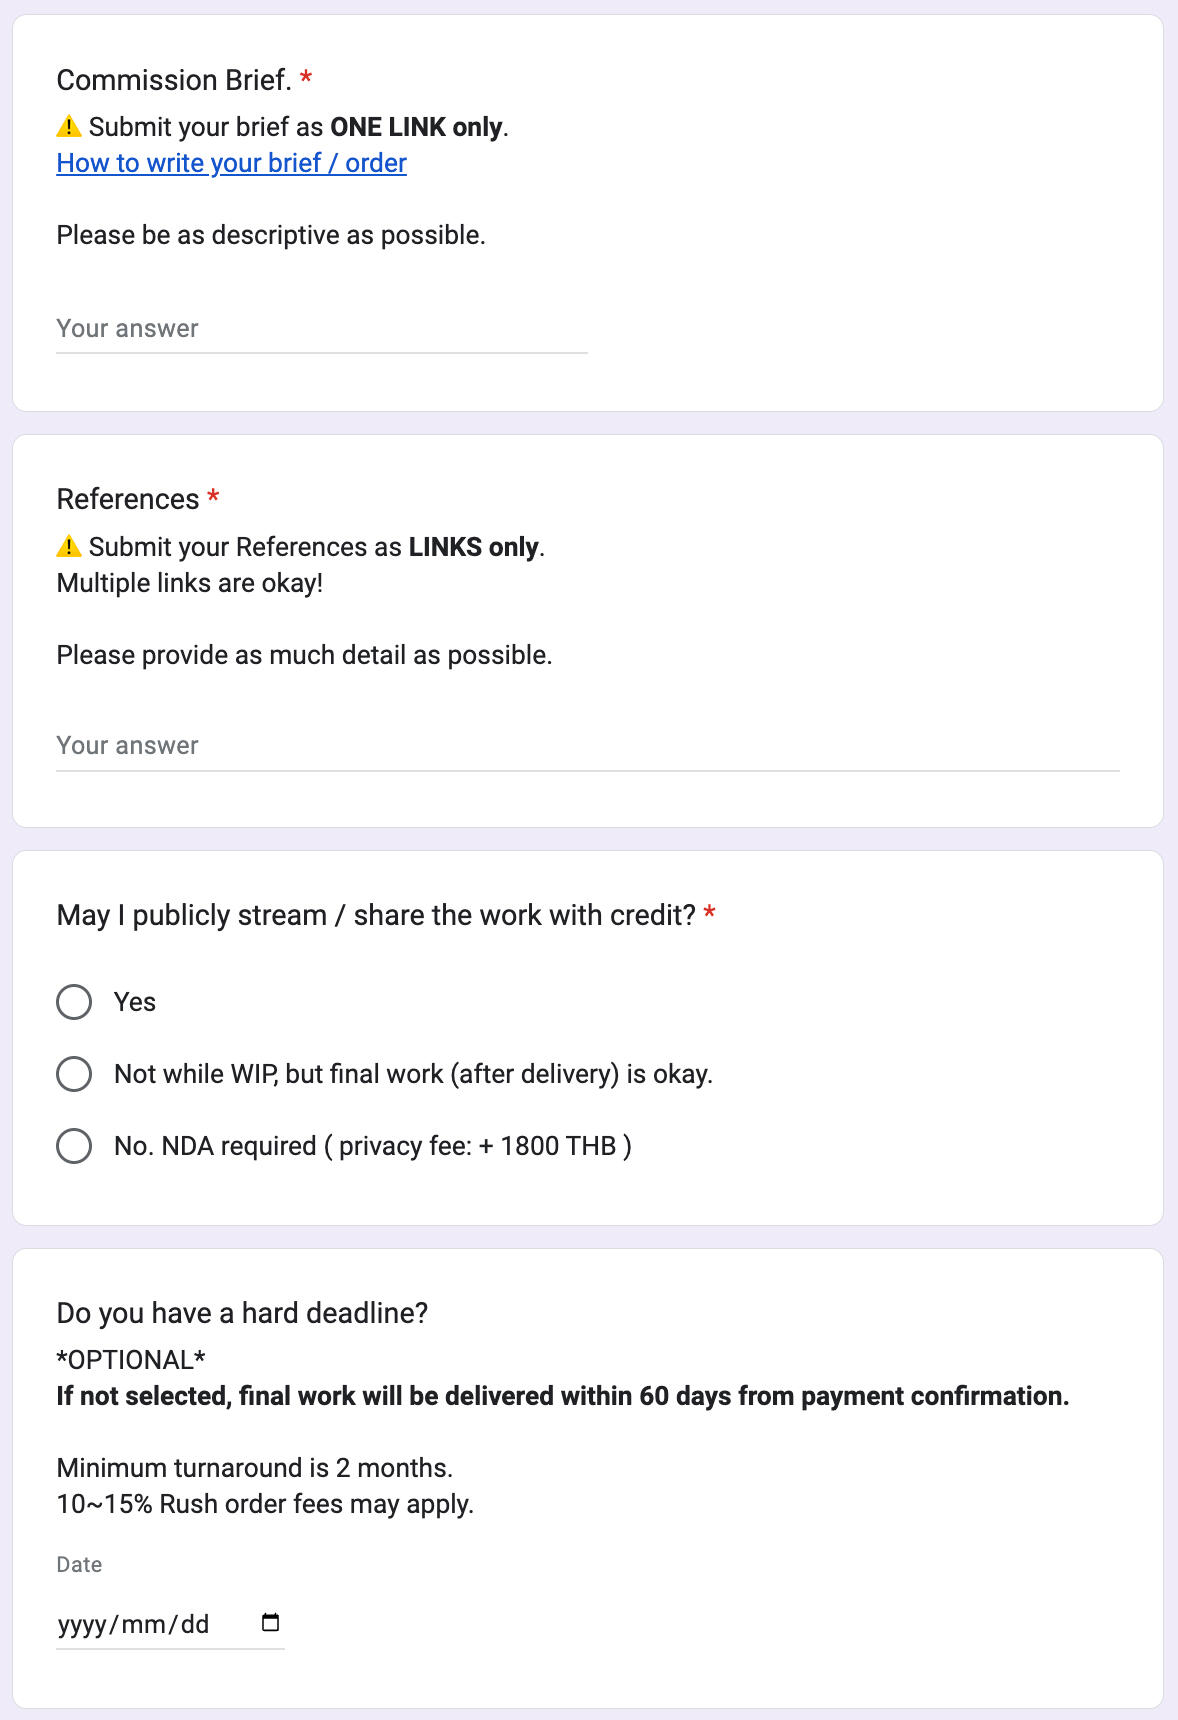Click "May I publicly stream" question title
The image size is (1178, 1720).
pyautogui.click(x=376, y=915)
